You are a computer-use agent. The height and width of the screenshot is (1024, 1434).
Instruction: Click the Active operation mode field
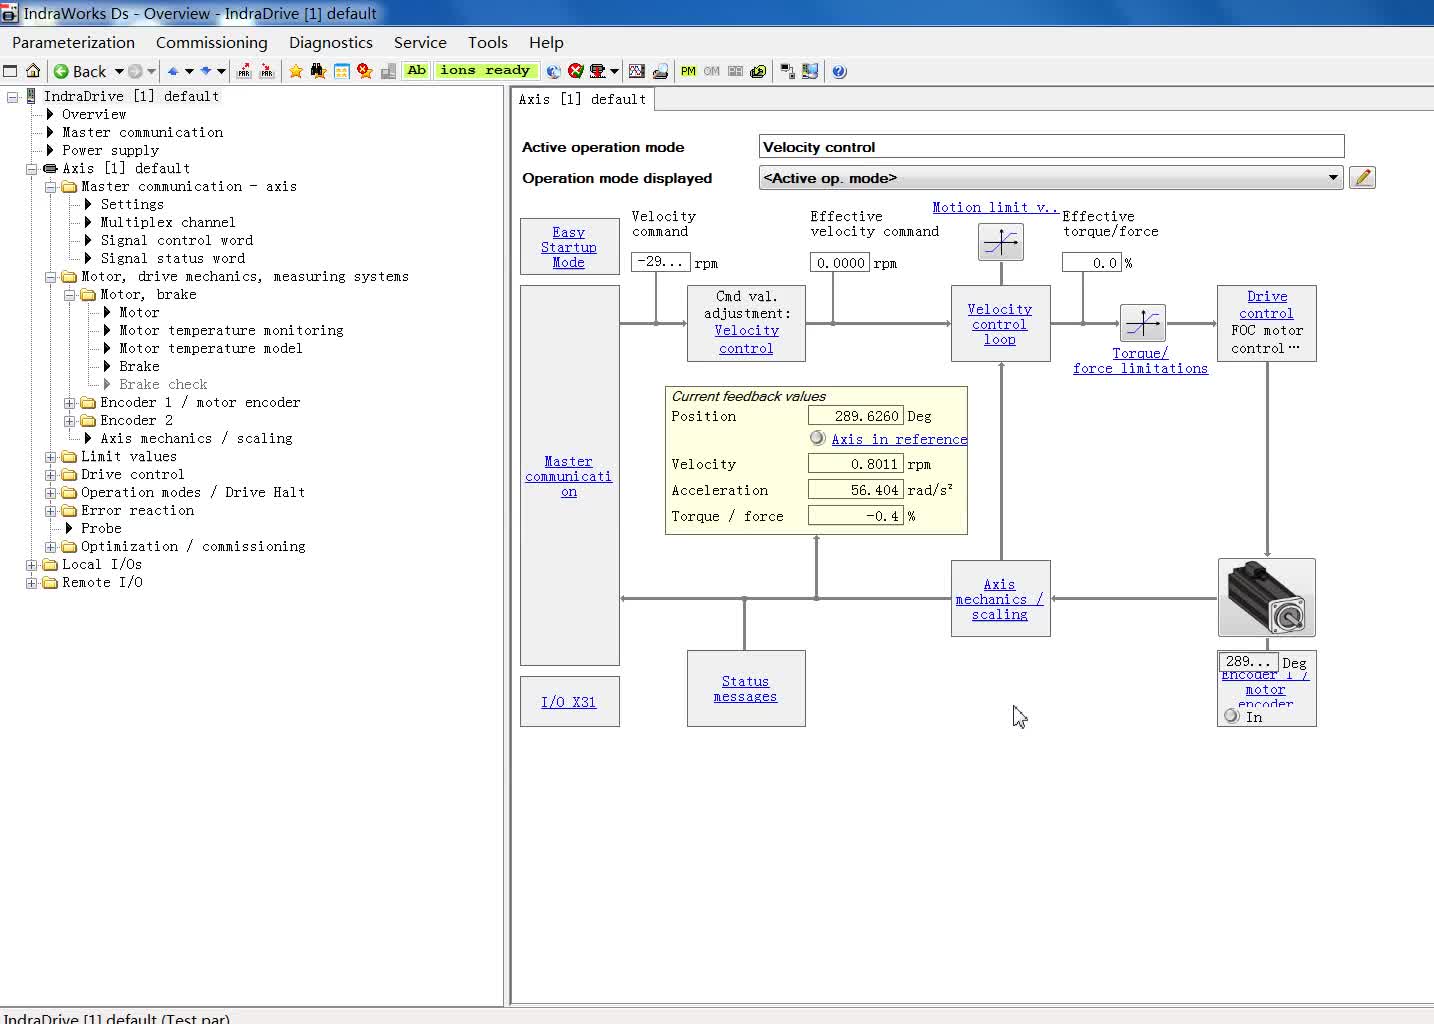coord(1051,147)
